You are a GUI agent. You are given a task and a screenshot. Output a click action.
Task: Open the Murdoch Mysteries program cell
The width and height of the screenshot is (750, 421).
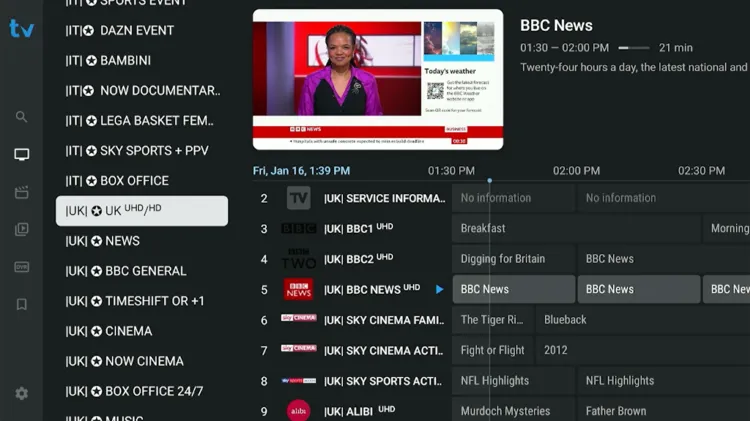tap(514, 410)
